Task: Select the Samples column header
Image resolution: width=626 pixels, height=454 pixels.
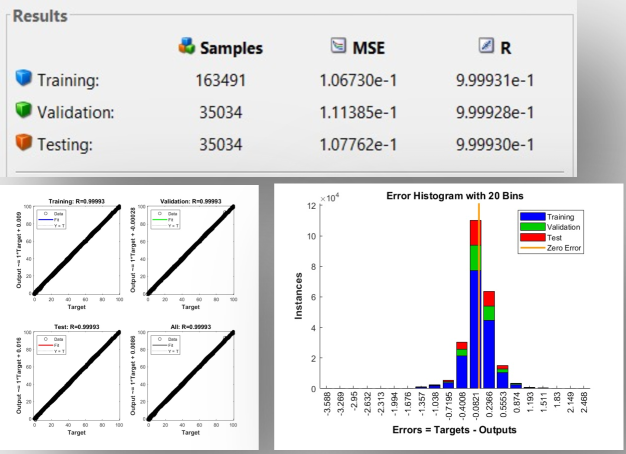Action: (x=232, y=48)
